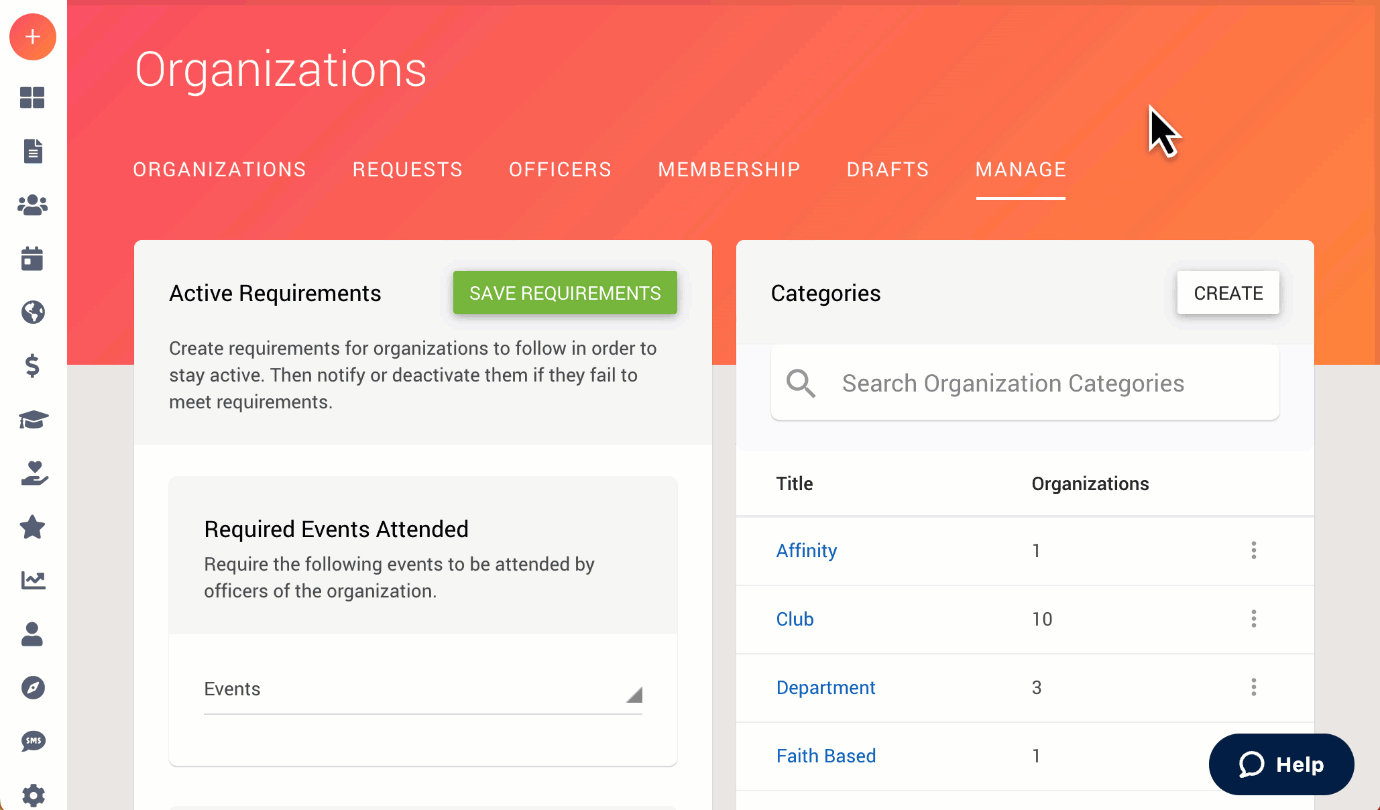The image size is (1380, 810).
Task: Open the groups people icon in sidebar
Action: (x=33, y=205)
